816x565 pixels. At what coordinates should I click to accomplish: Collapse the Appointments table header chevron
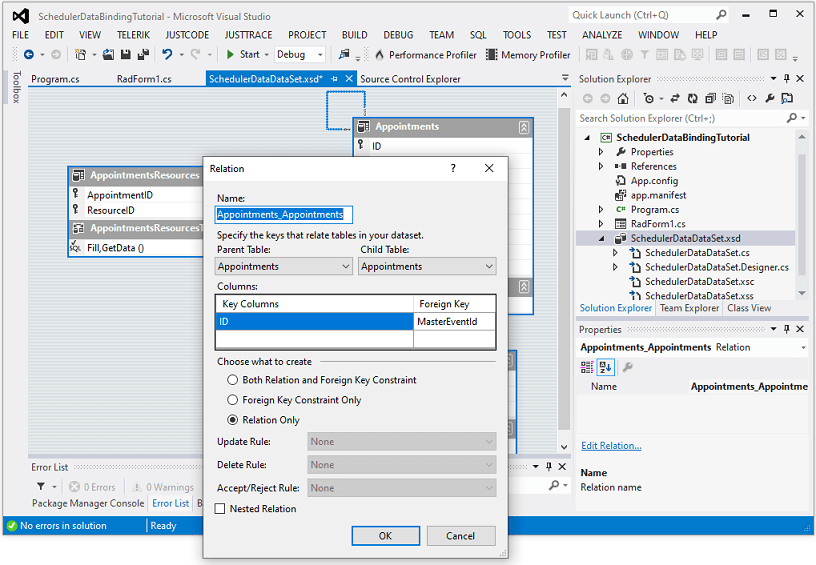pyautogui.click(x=524, y=127)
